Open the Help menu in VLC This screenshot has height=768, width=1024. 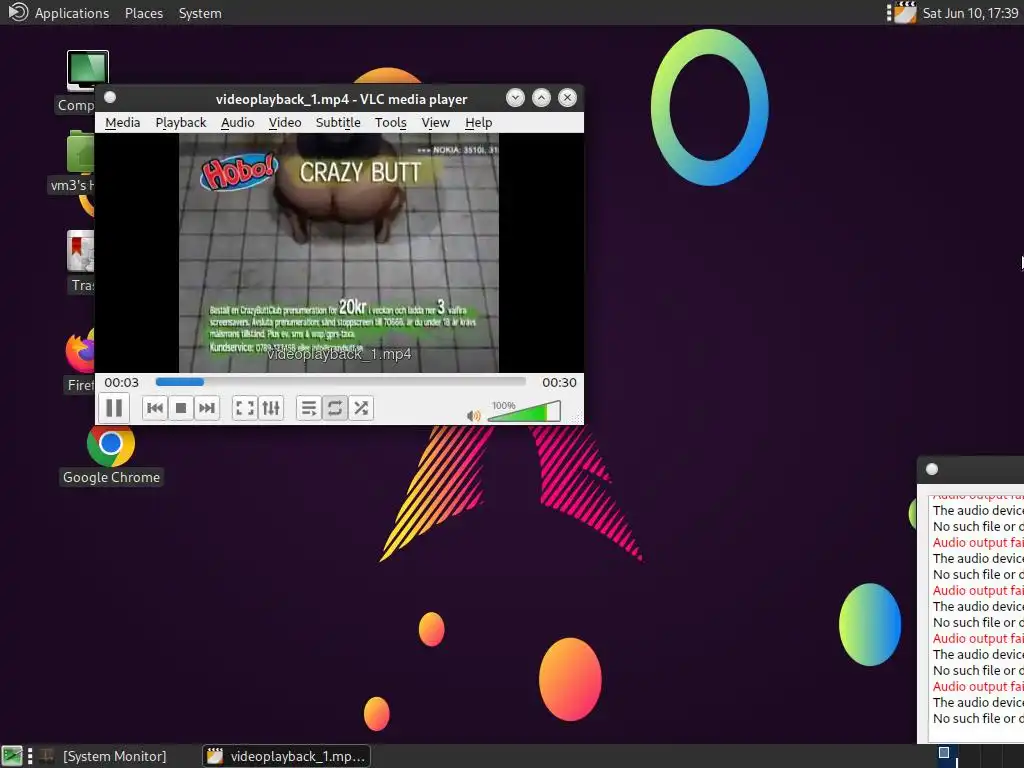479,123
